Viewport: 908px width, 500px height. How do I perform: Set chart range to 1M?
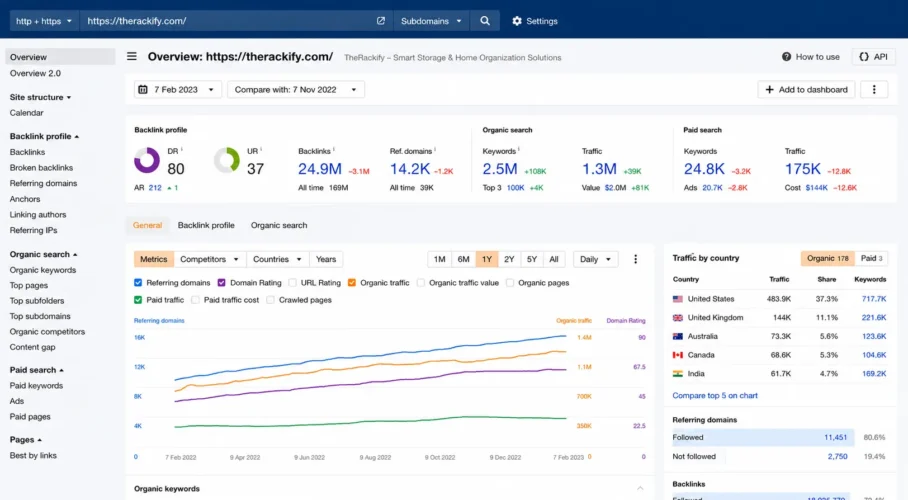(440, 259)
